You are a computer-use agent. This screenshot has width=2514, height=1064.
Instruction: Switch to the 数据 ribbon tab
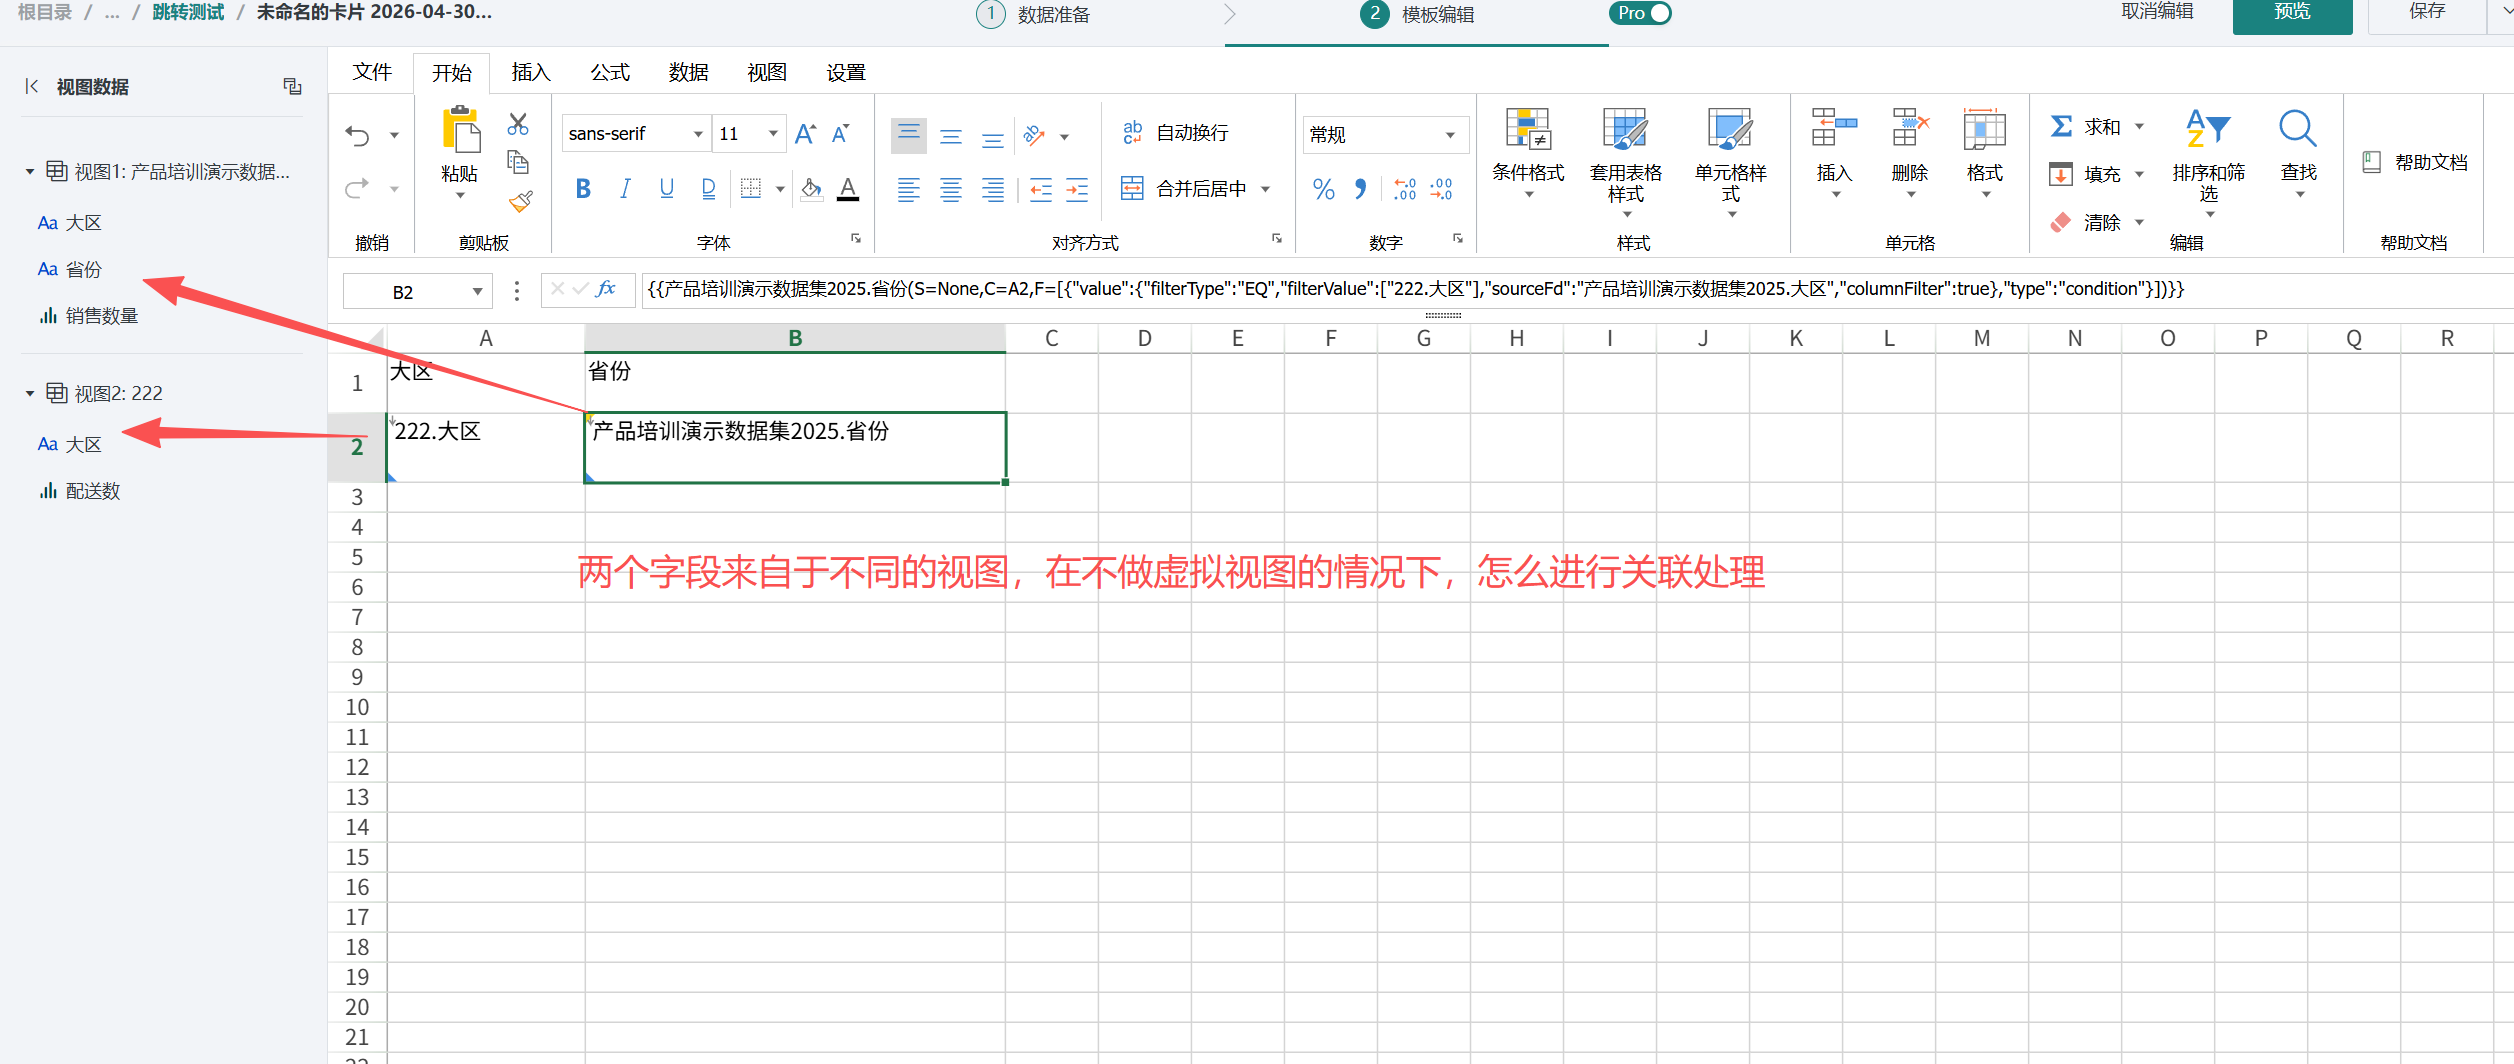coord(688,72)
